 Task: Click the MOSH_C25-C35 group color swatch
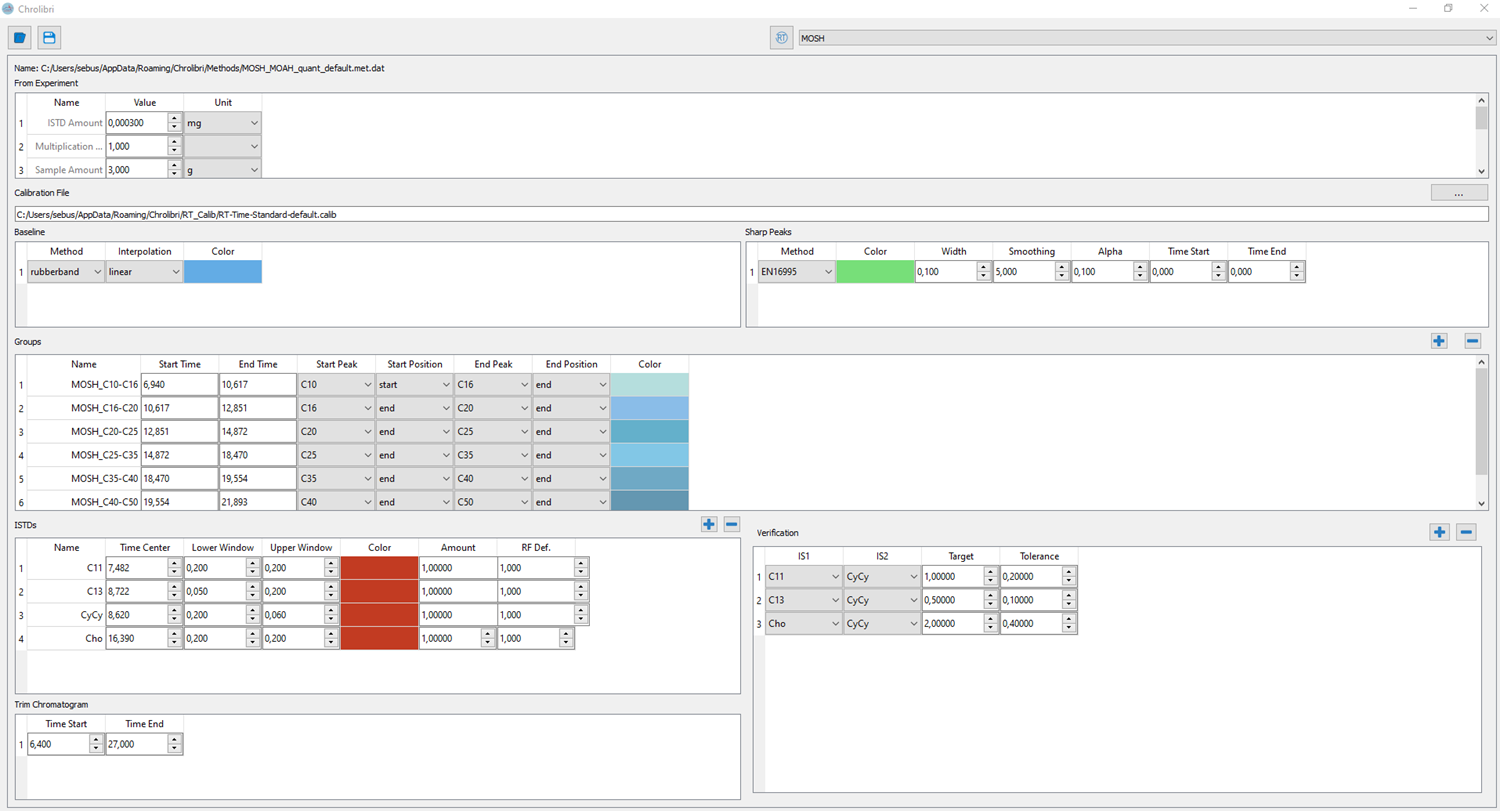point(650,455)
